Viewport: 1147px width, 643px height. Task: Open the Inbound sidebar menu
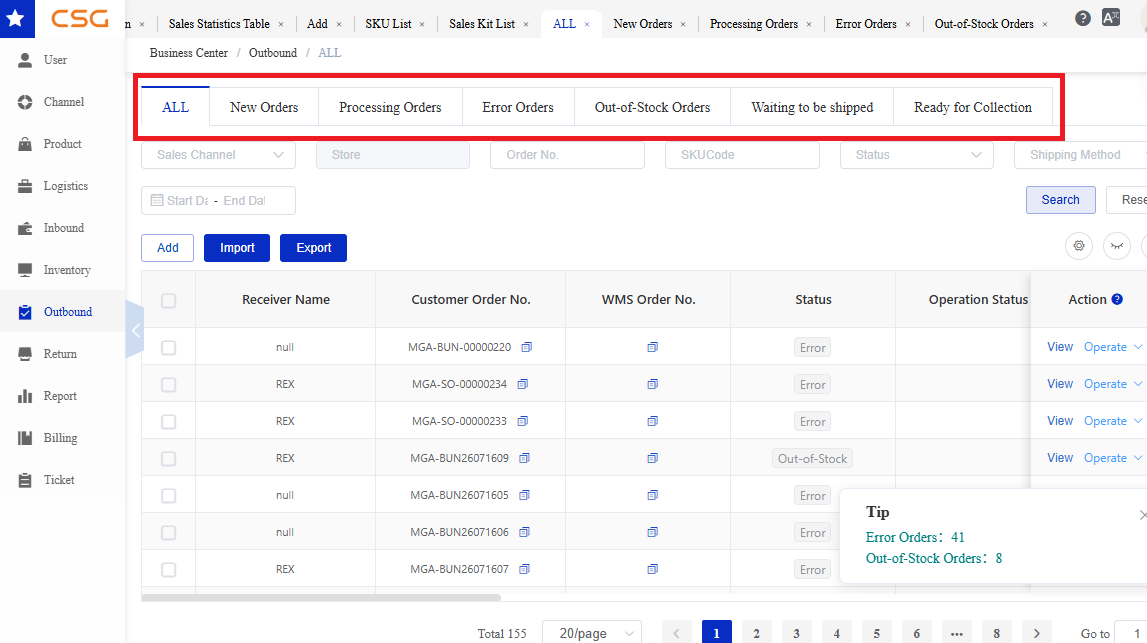(62, 228)
